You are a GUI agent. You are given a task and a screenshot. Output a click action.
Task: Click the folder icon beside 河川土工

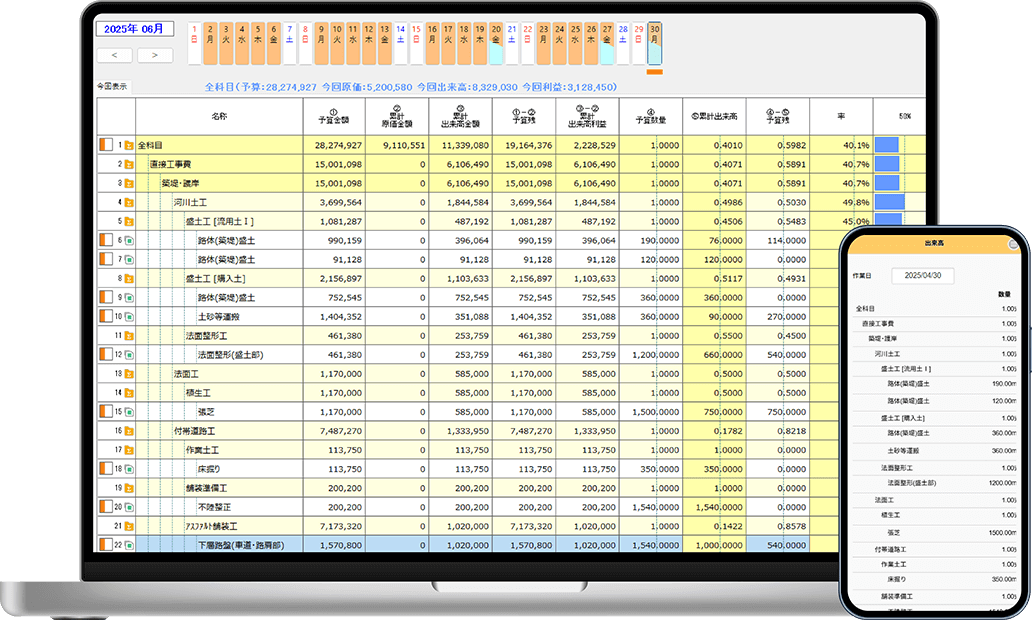pos(129,202)
